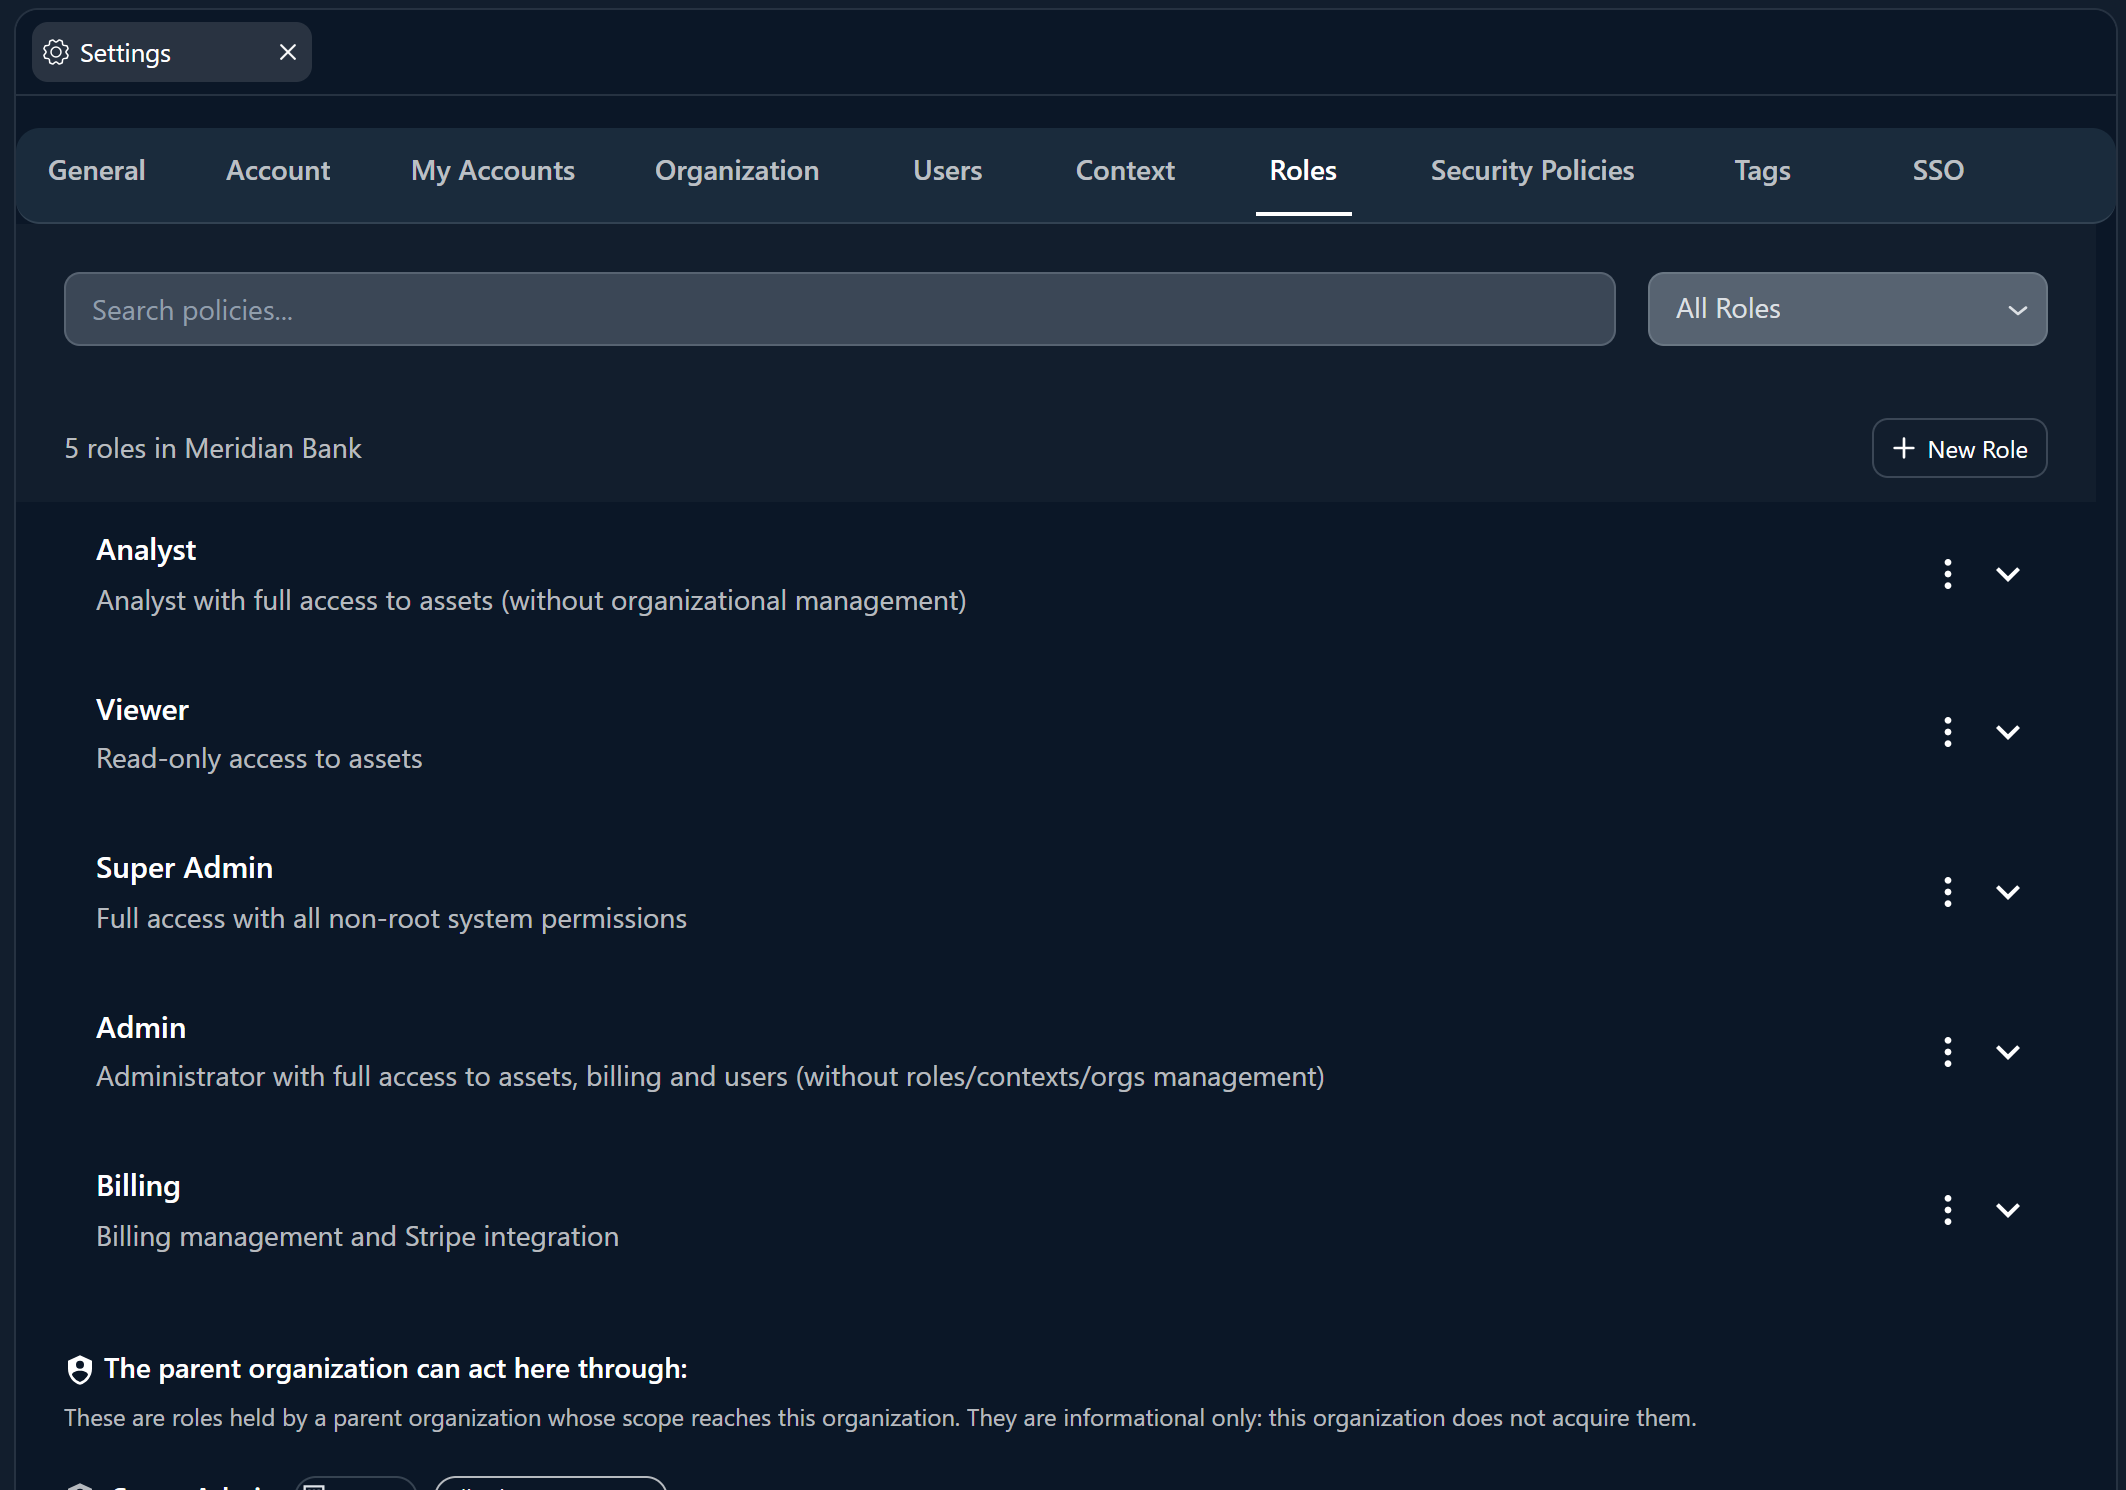Screen dimensions: 2126x1490
Task: Switch to the Tags tab
Action: 1762,170
